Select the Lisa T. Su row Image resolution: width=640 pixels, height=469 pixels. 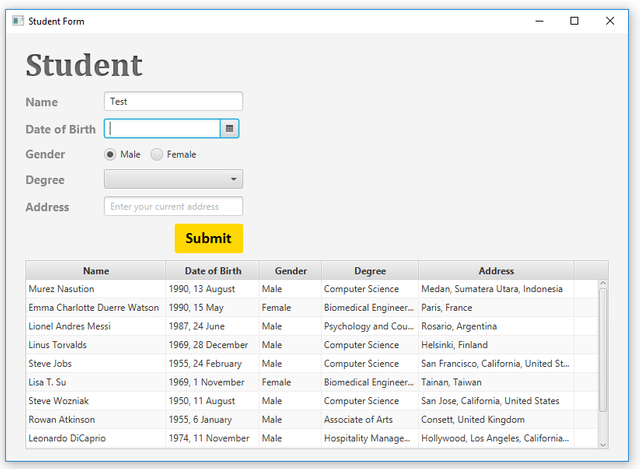pos(312,382)
